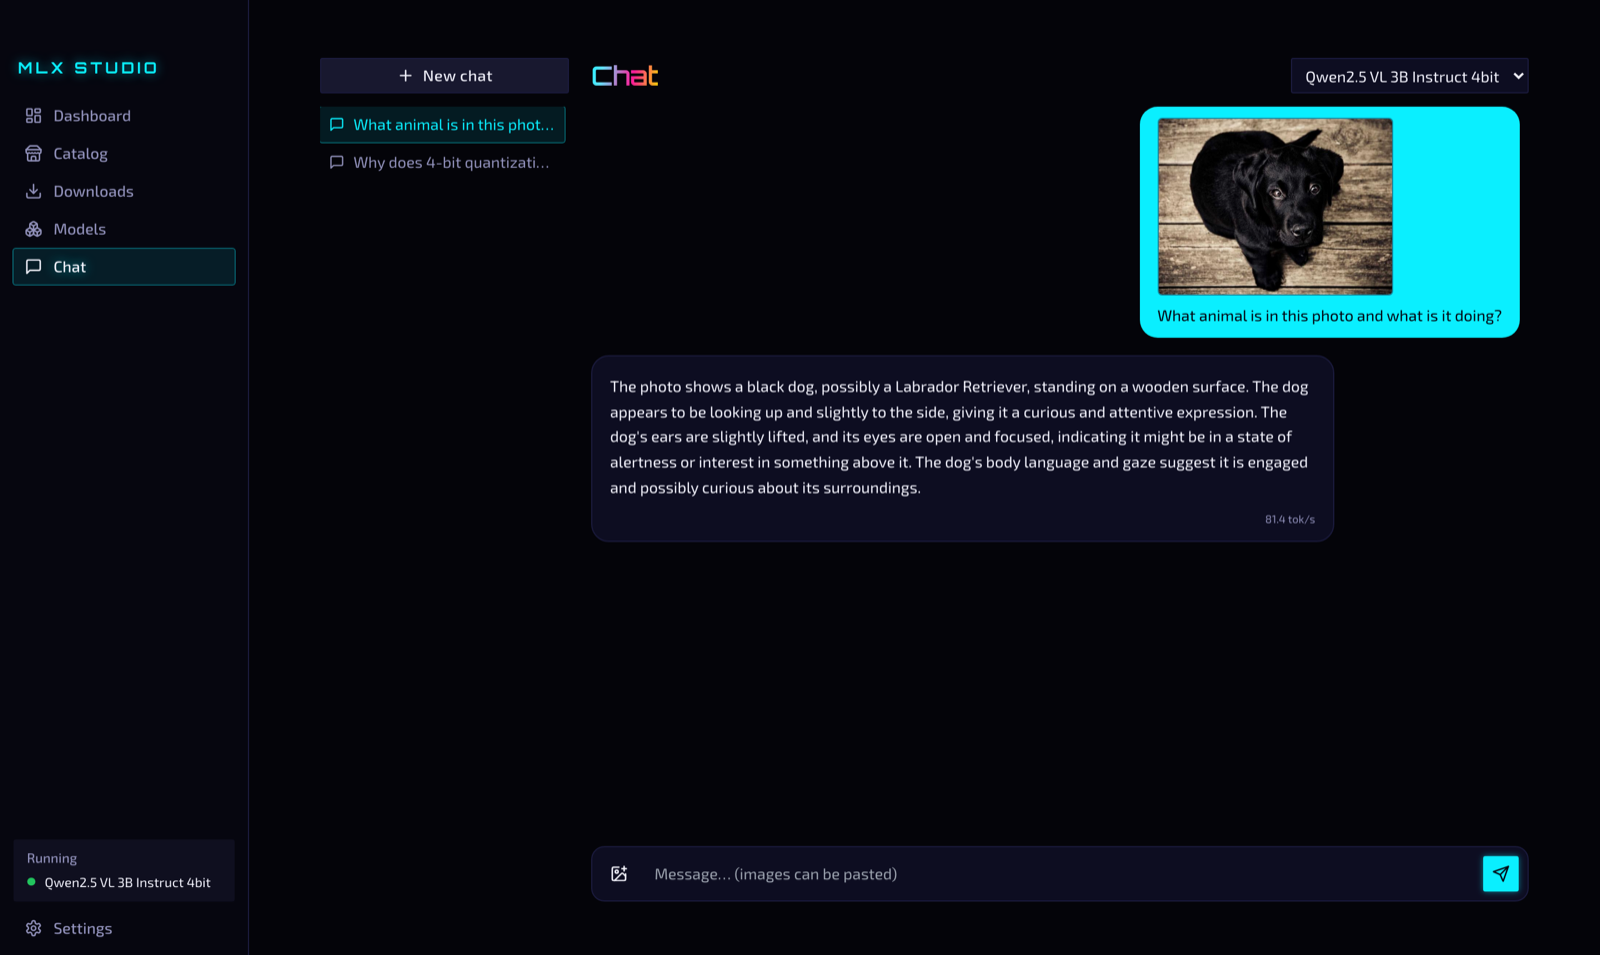Image resolution: width=1600 pixels, height=955 pixels.
Task: Click the MLX STUDIO logo
Action: click(x=88, y=68)
